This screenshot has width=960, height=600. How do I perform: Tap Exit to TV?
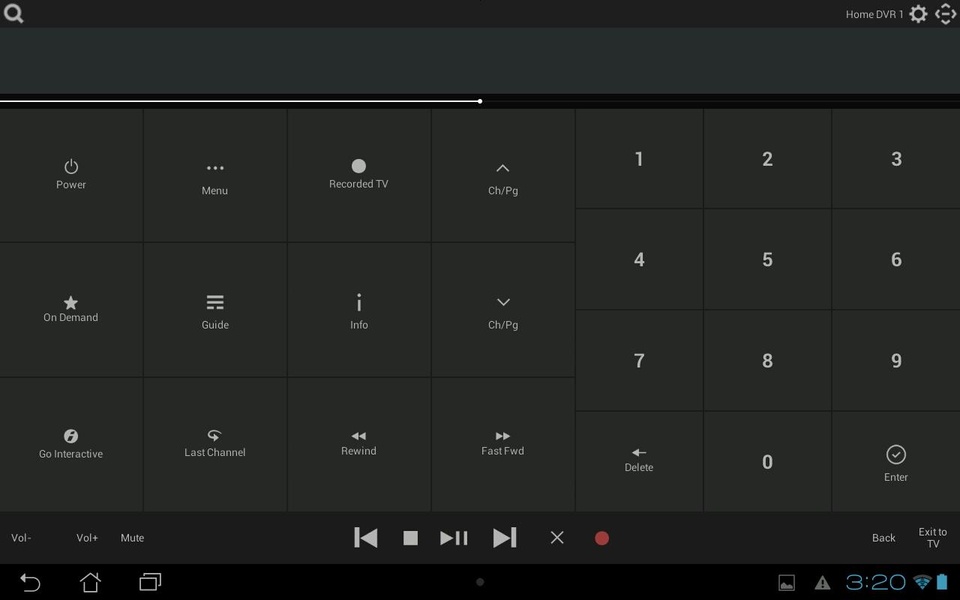932,538
